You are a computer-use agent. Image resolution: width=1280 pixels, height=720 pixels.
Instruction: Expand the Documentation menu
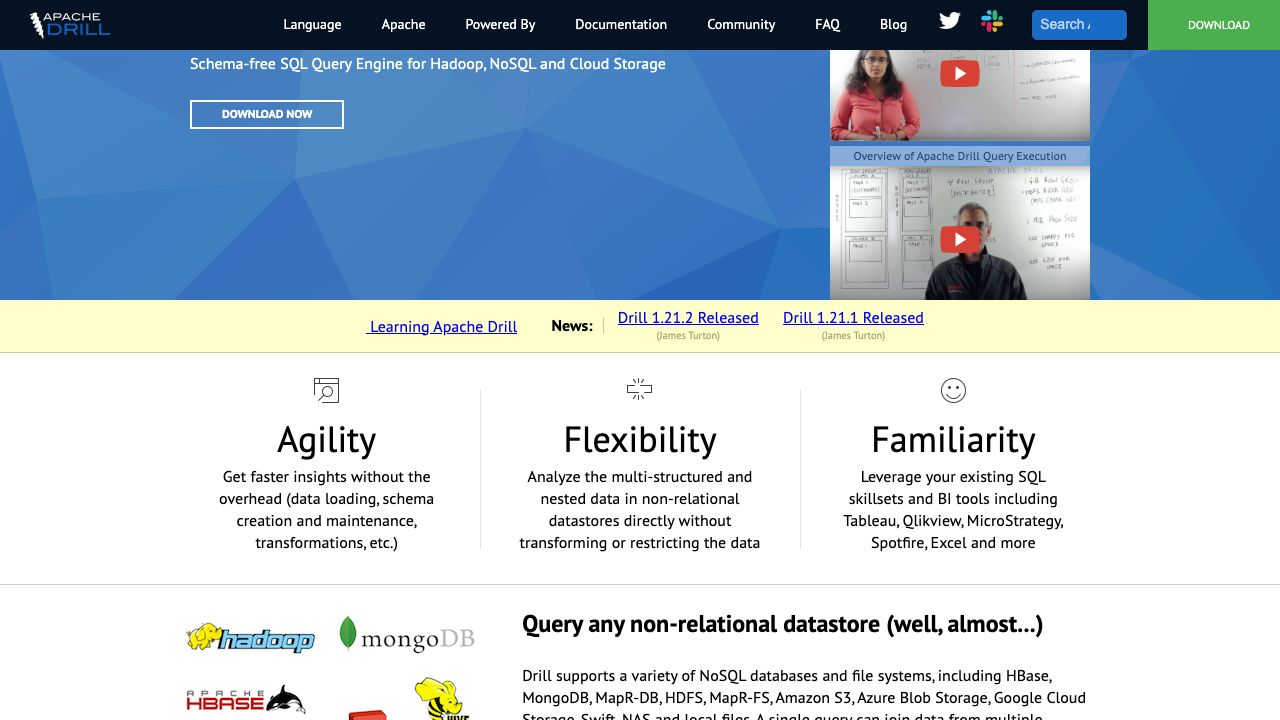click(621, 25)
